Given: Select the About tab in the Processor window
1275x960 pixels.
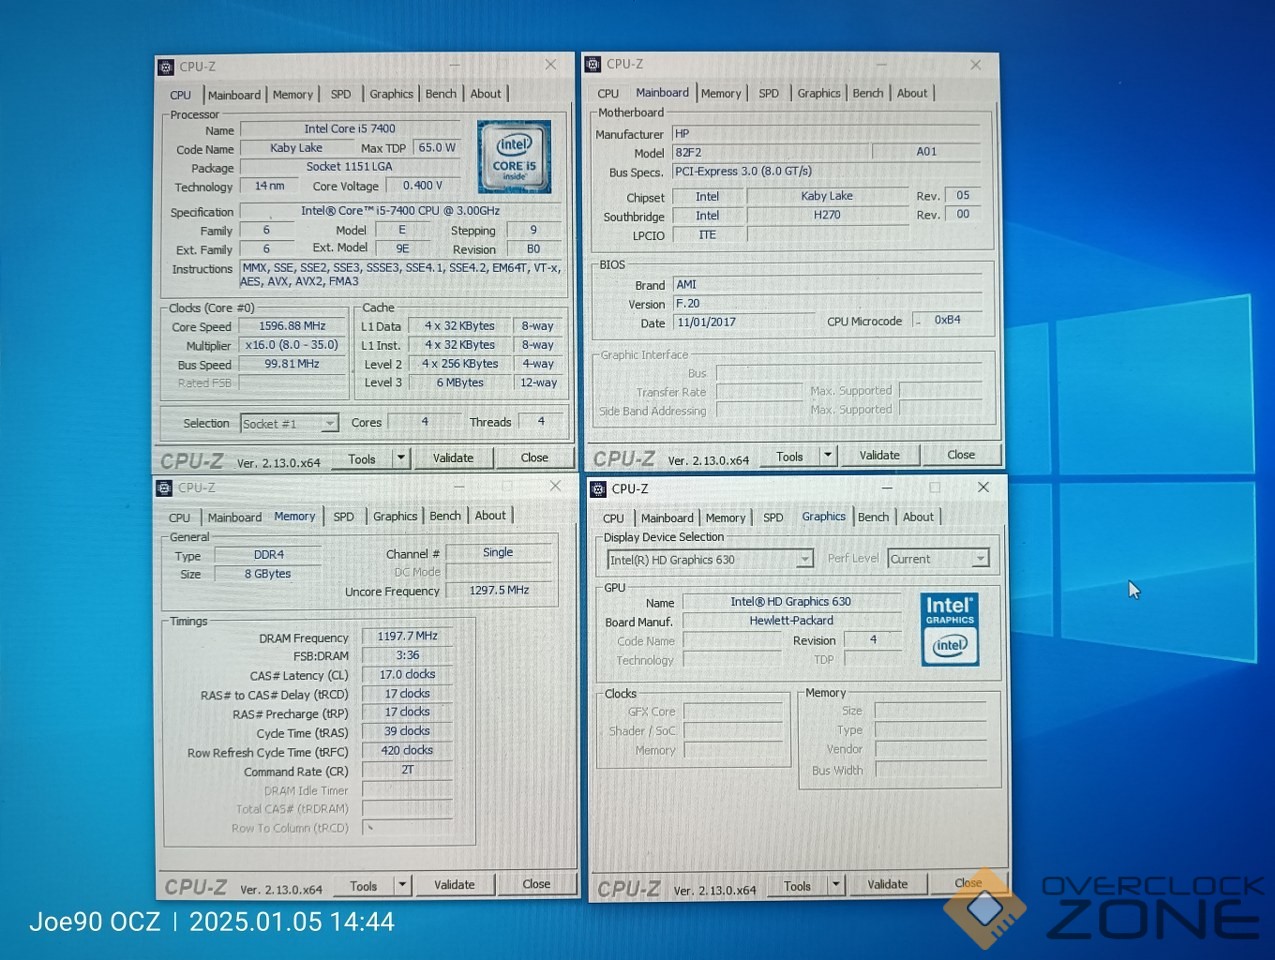Looking at the screenshot, I should pos(486,94).
